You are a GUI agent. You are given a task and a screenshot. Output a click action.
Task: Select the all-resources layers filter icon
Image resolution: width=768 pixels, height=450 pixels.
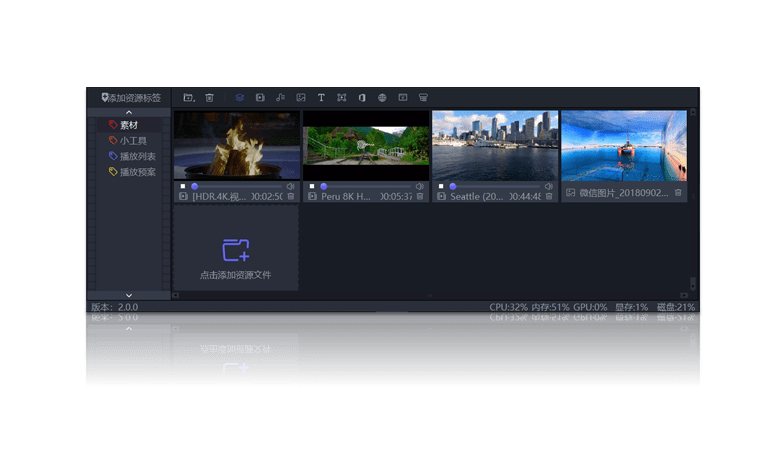(x=240, y=98)
